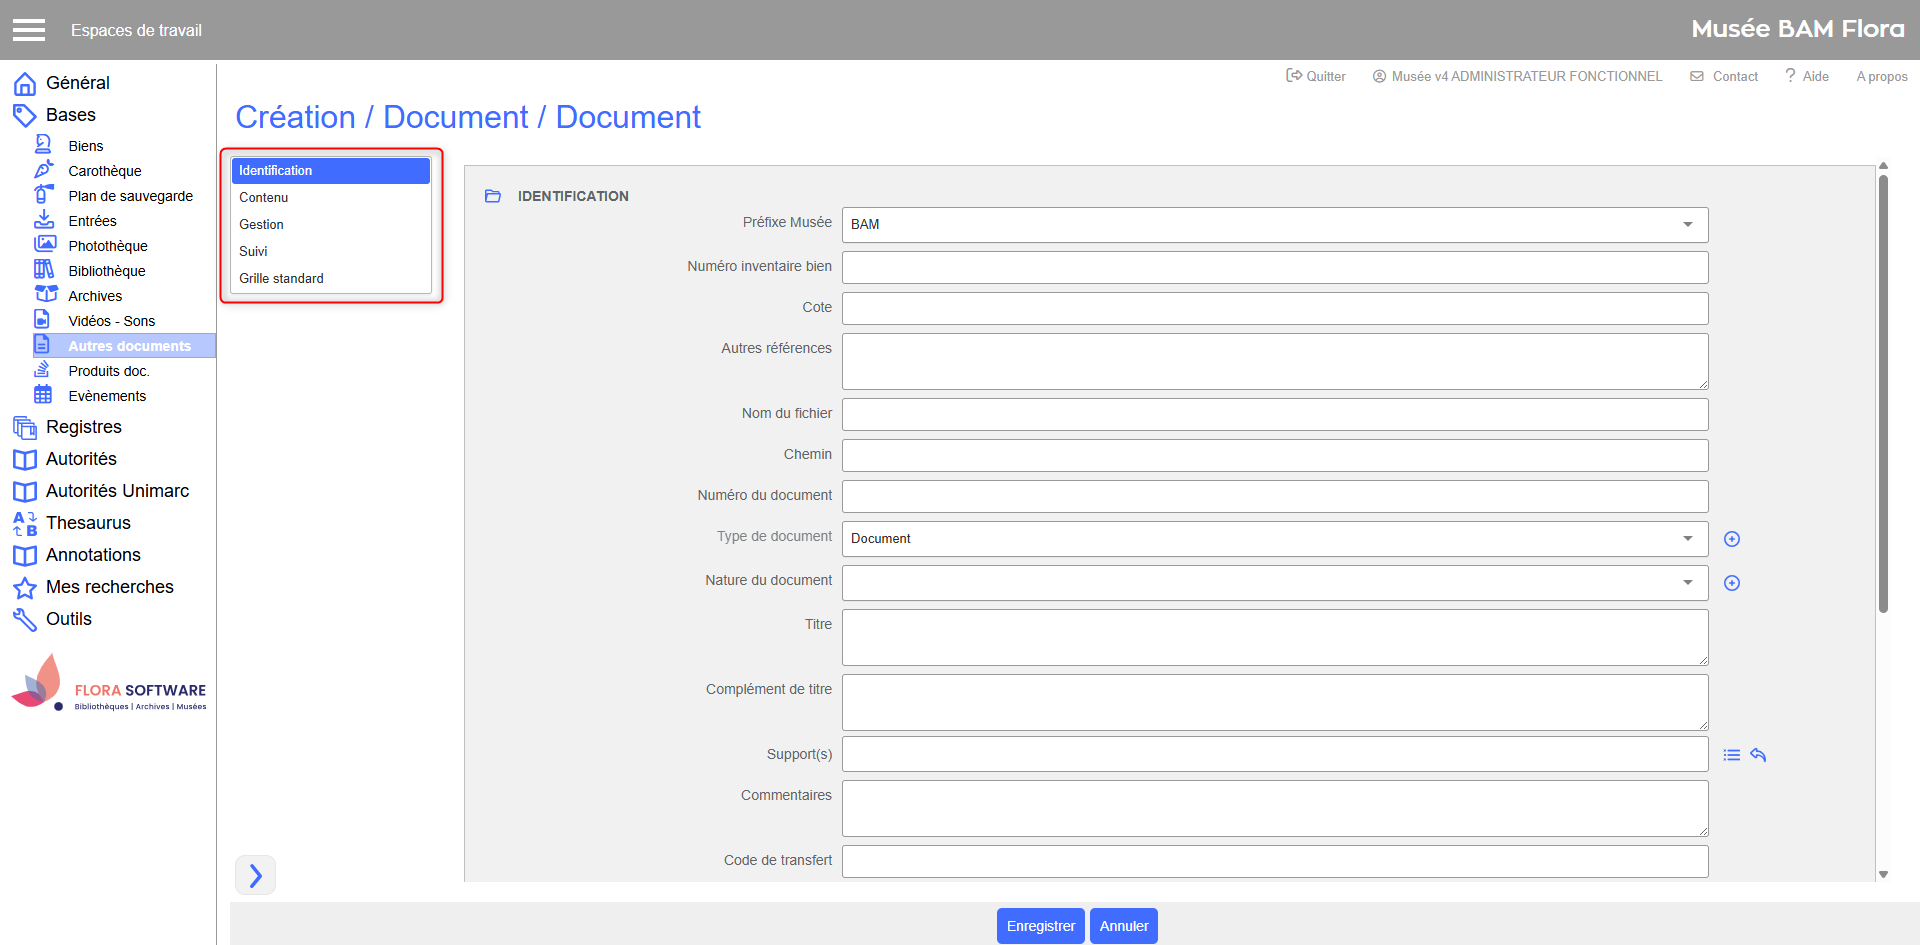Click the plus icon beside Type de document
Viewport: 1920px width, 945px height.
1732,539
